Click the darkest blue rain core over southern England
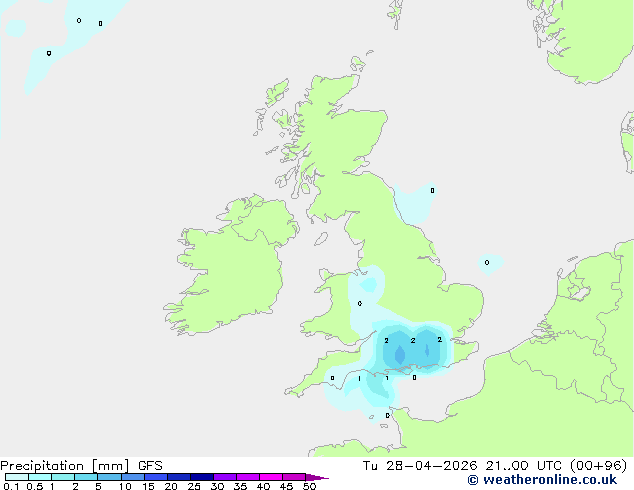This screenshot has width=634, height=490. pyautogui.click(x=400, y=355)
